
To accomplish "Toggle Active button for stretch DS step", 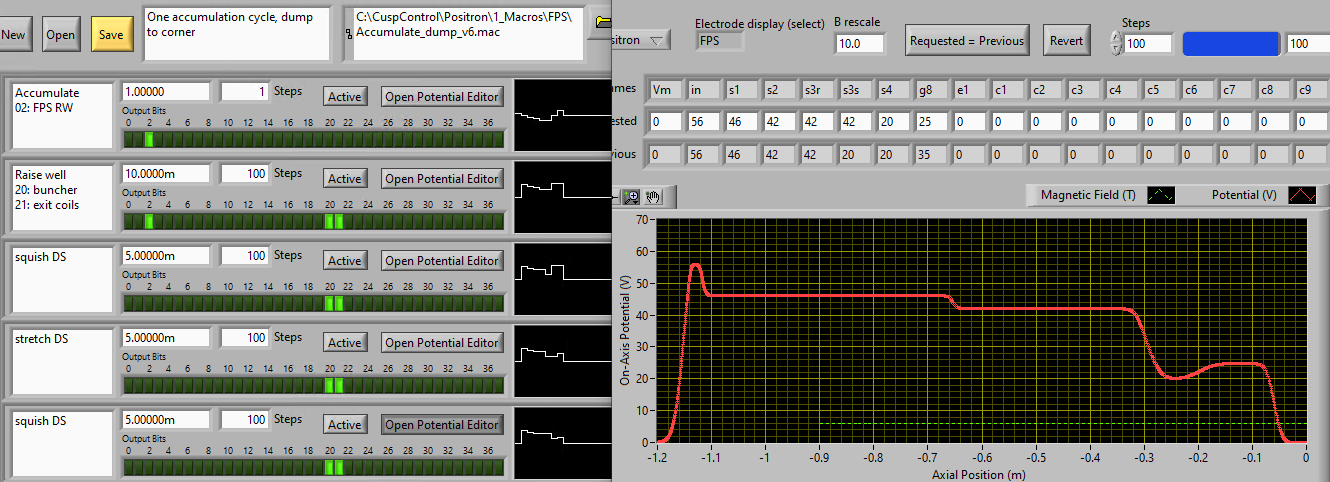I will pos(345,343).
